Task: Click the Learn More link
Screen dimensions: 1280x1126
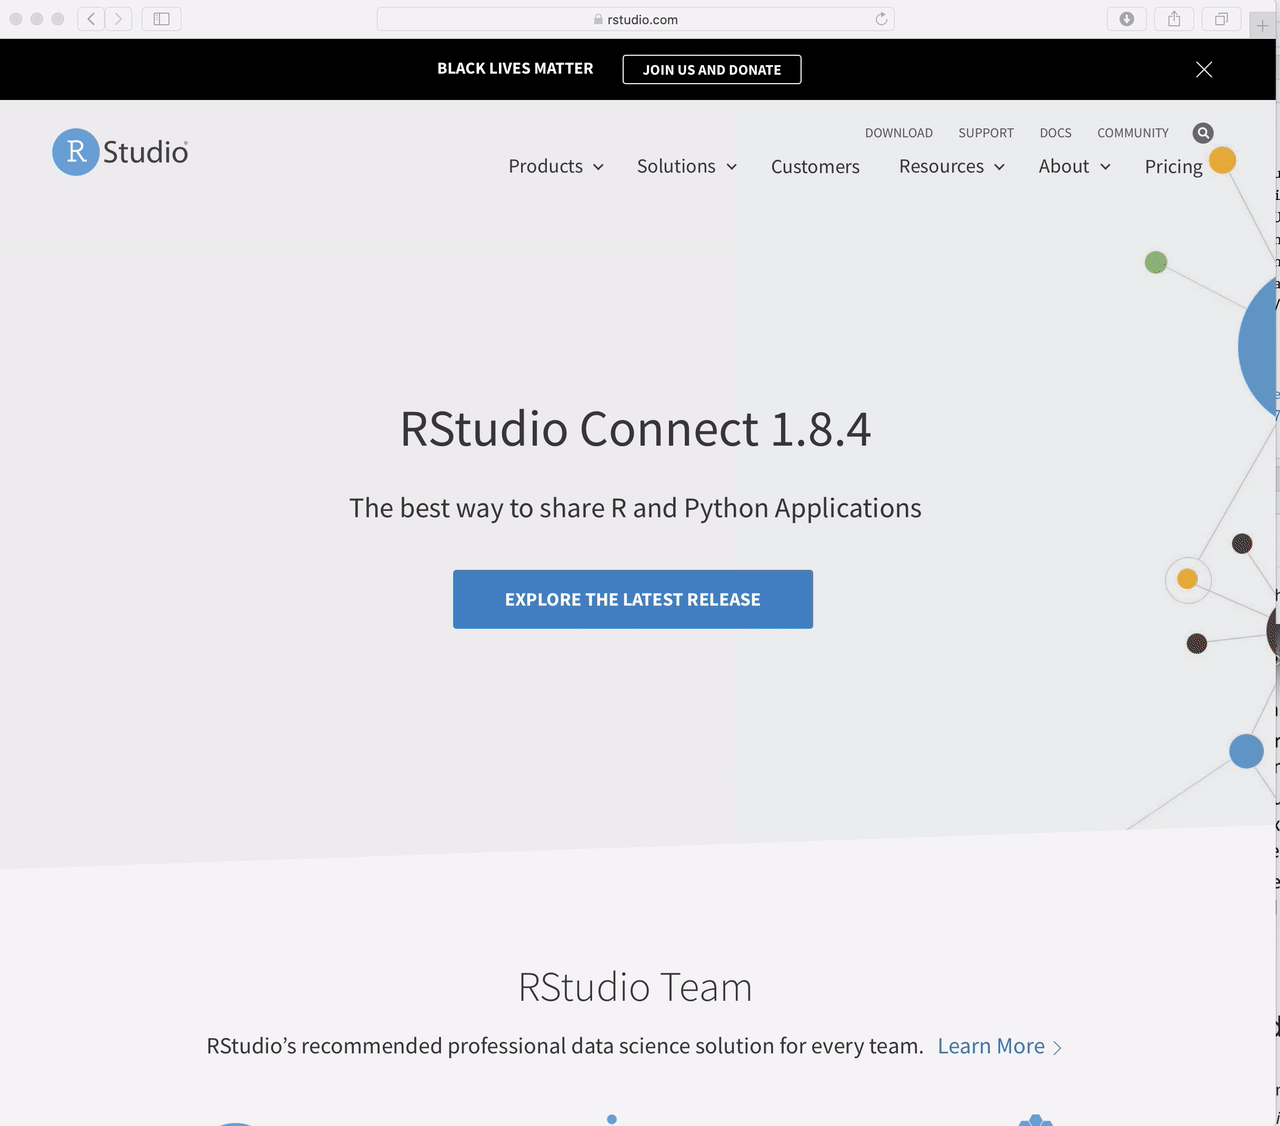Action: (x=999, y=1046)
